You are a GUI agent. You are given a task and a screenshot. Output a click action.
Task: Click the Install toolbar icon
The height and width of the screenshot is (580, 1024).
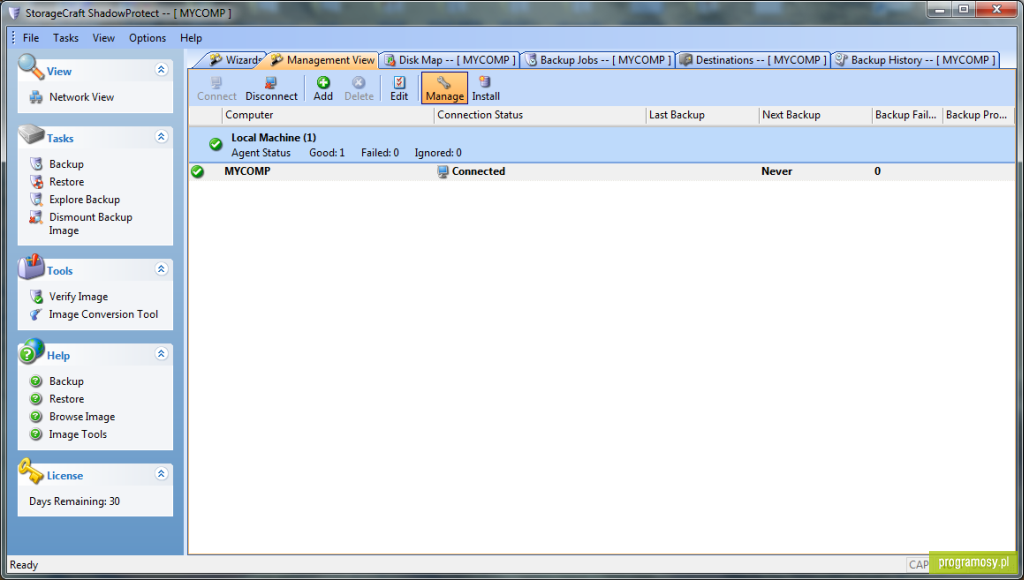click(485, 82)
